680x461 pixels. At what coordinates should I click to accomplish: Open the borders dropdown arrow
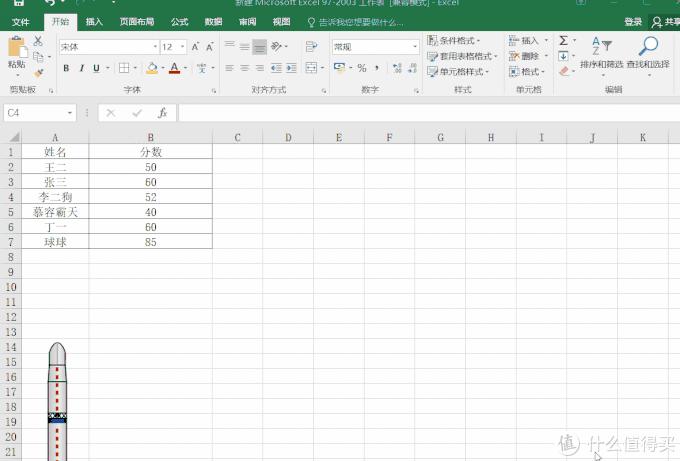tap(135, 68)
